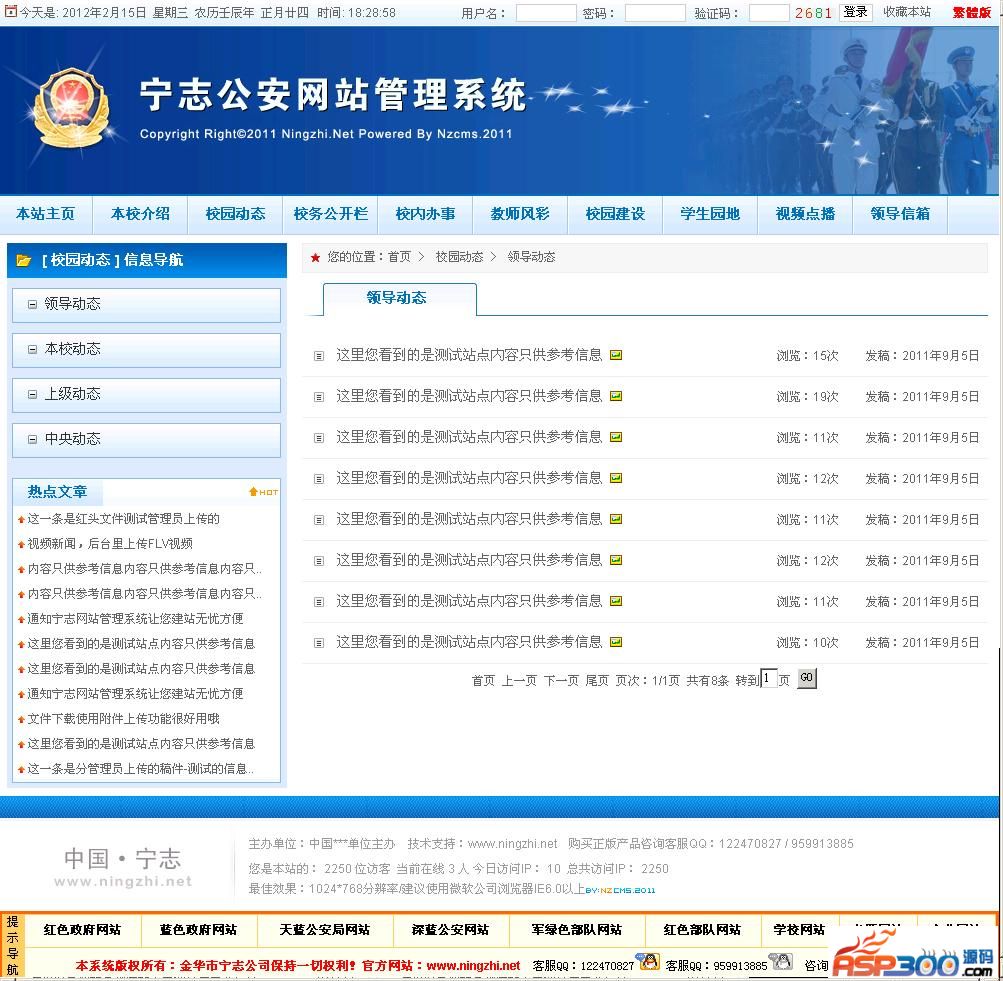Click the image badge on first article

[616, 355]
